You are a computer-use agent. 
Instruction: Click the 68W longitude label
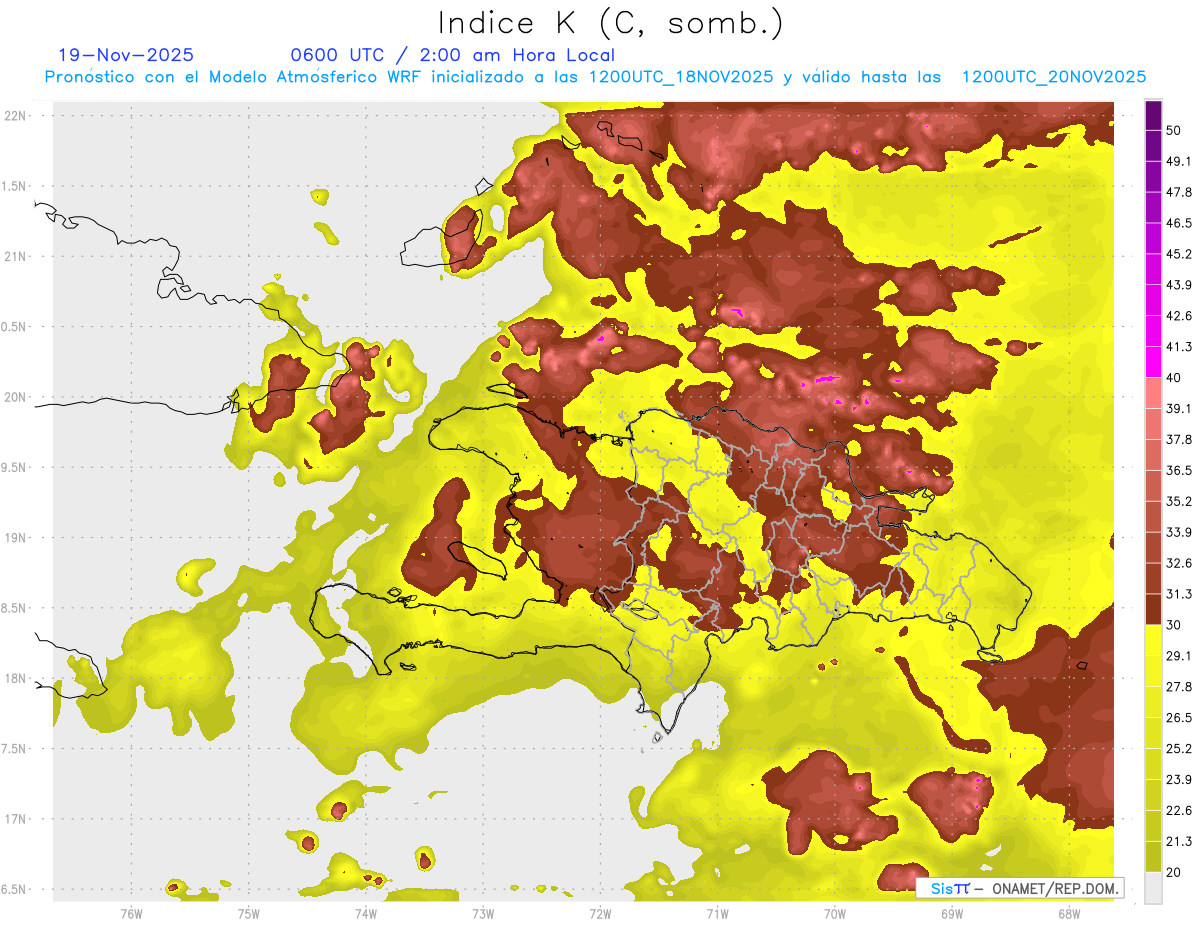[1069, 913]
